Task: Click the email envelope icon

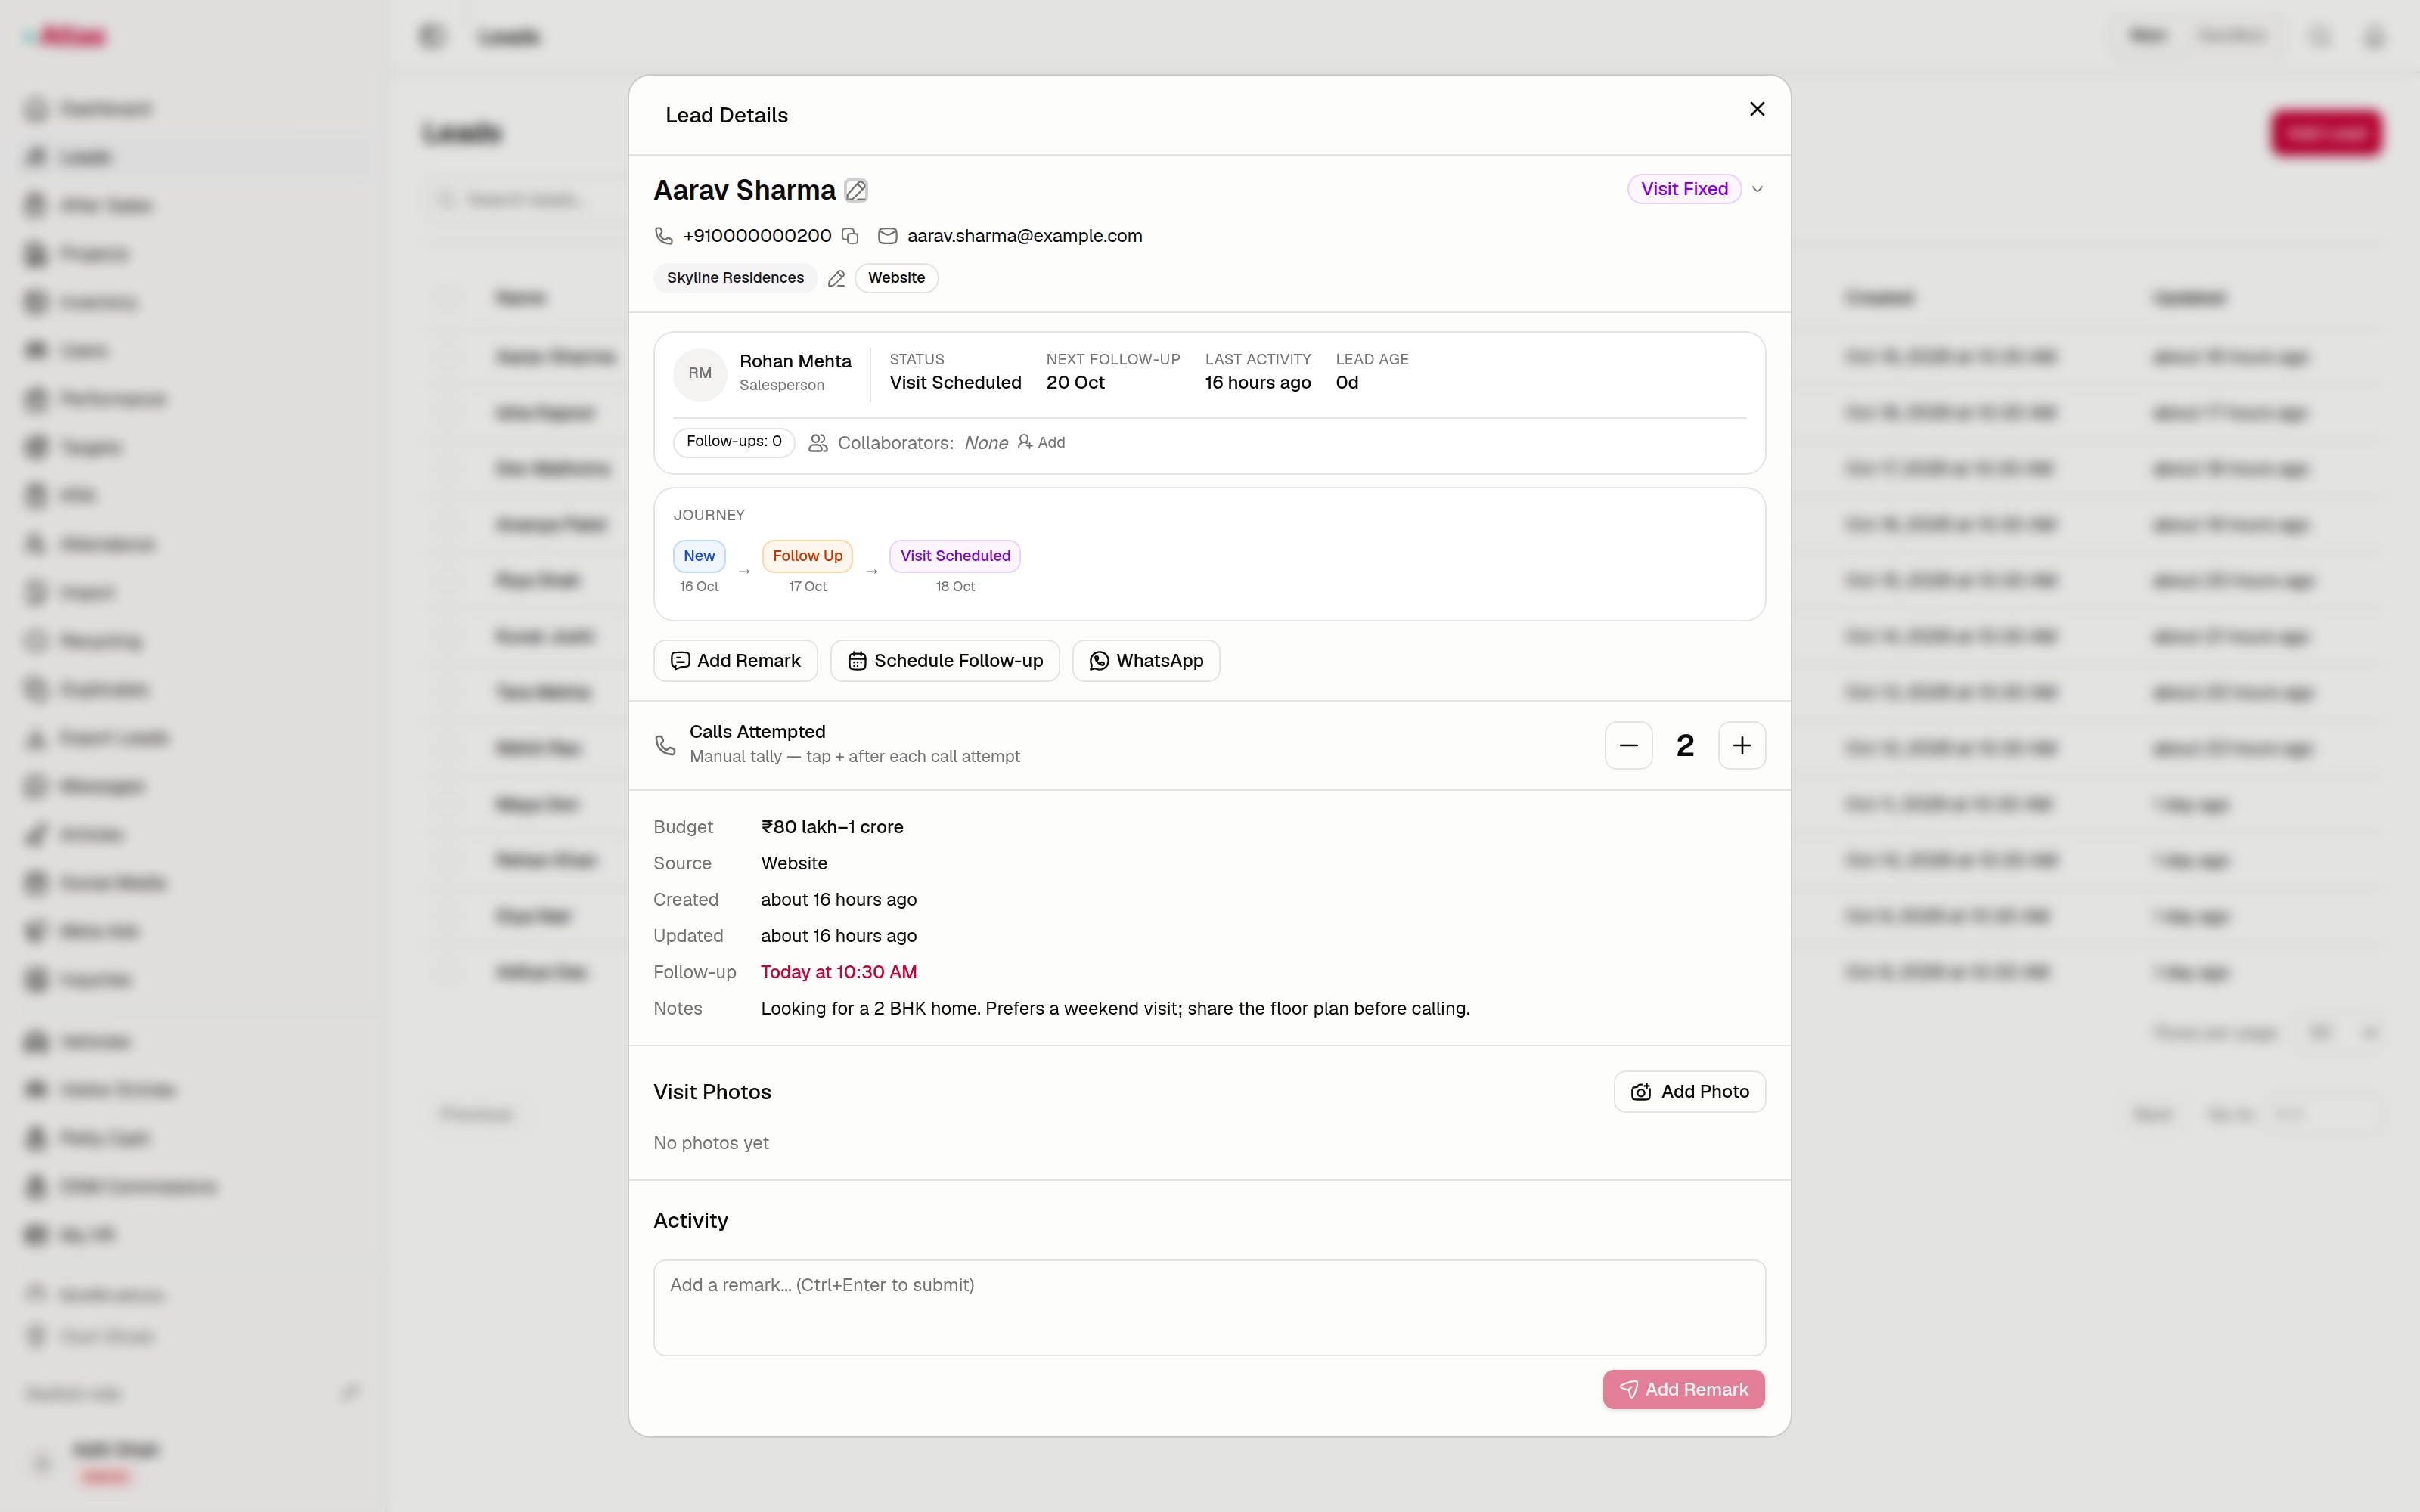Action: coord(887,236)
